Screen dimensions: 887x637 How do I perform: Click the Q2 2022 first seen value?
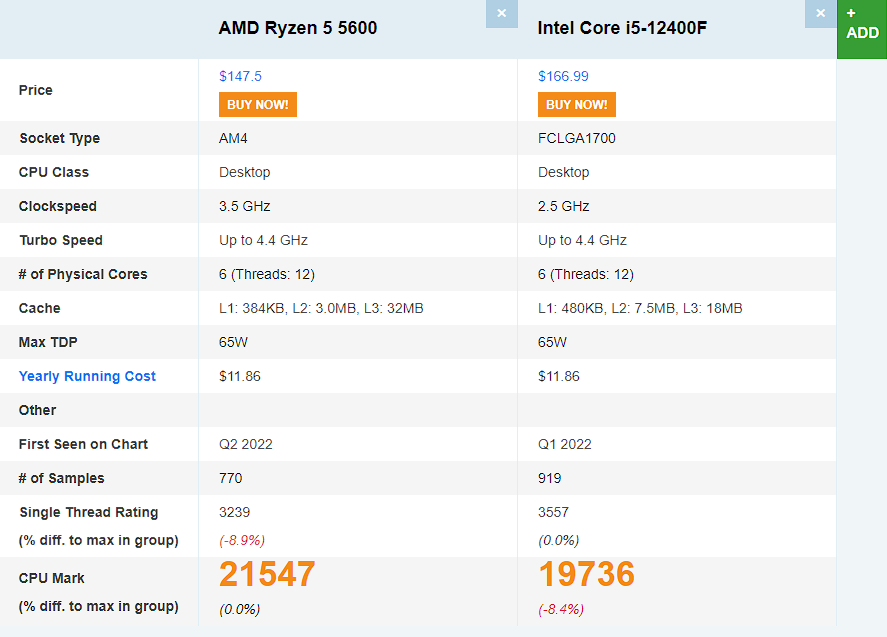246,444
